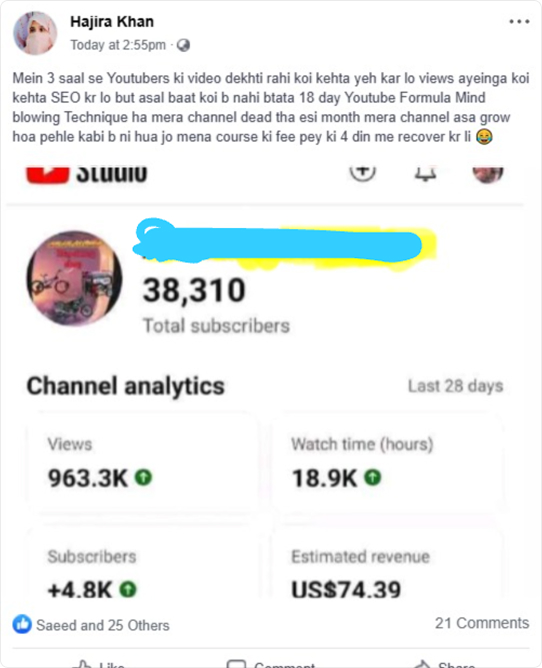Open the Estimated revenue US$74.39 card
Image resolution: width=542 pixels, height=668 pixels.
pos(388,562)
